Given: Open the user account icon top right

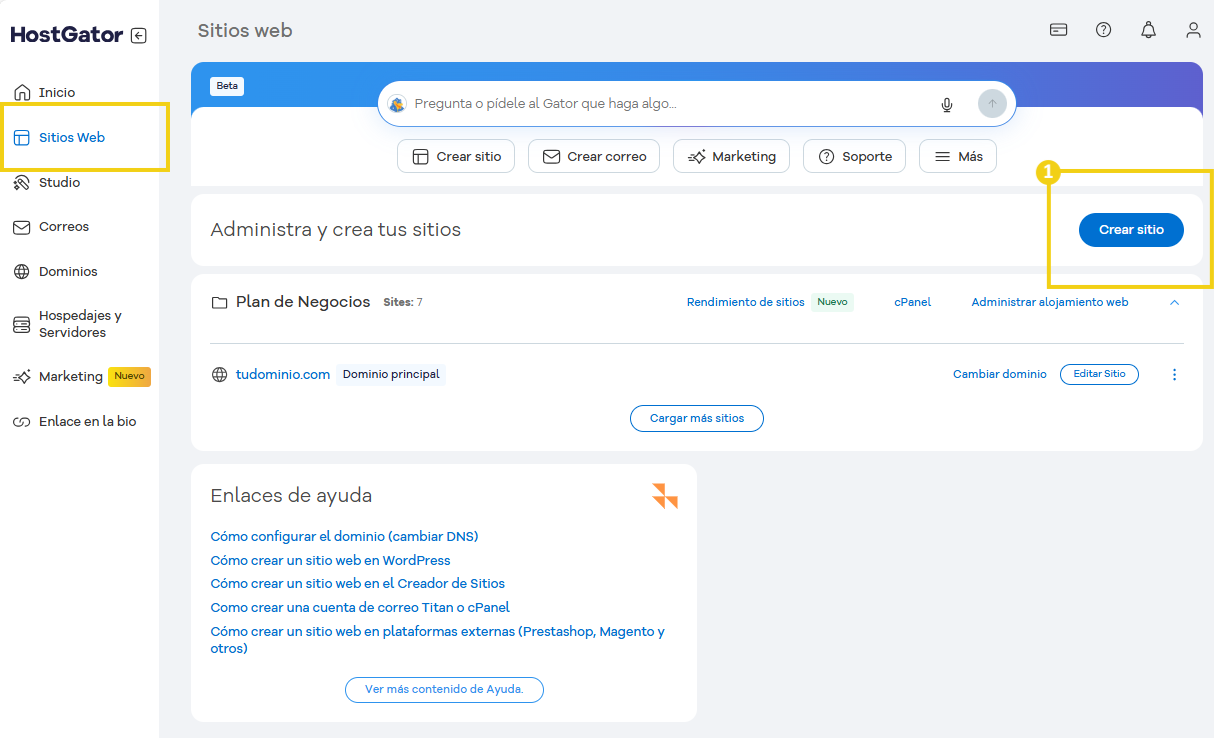Looking at the screenshot, I should coord(1193,30).
